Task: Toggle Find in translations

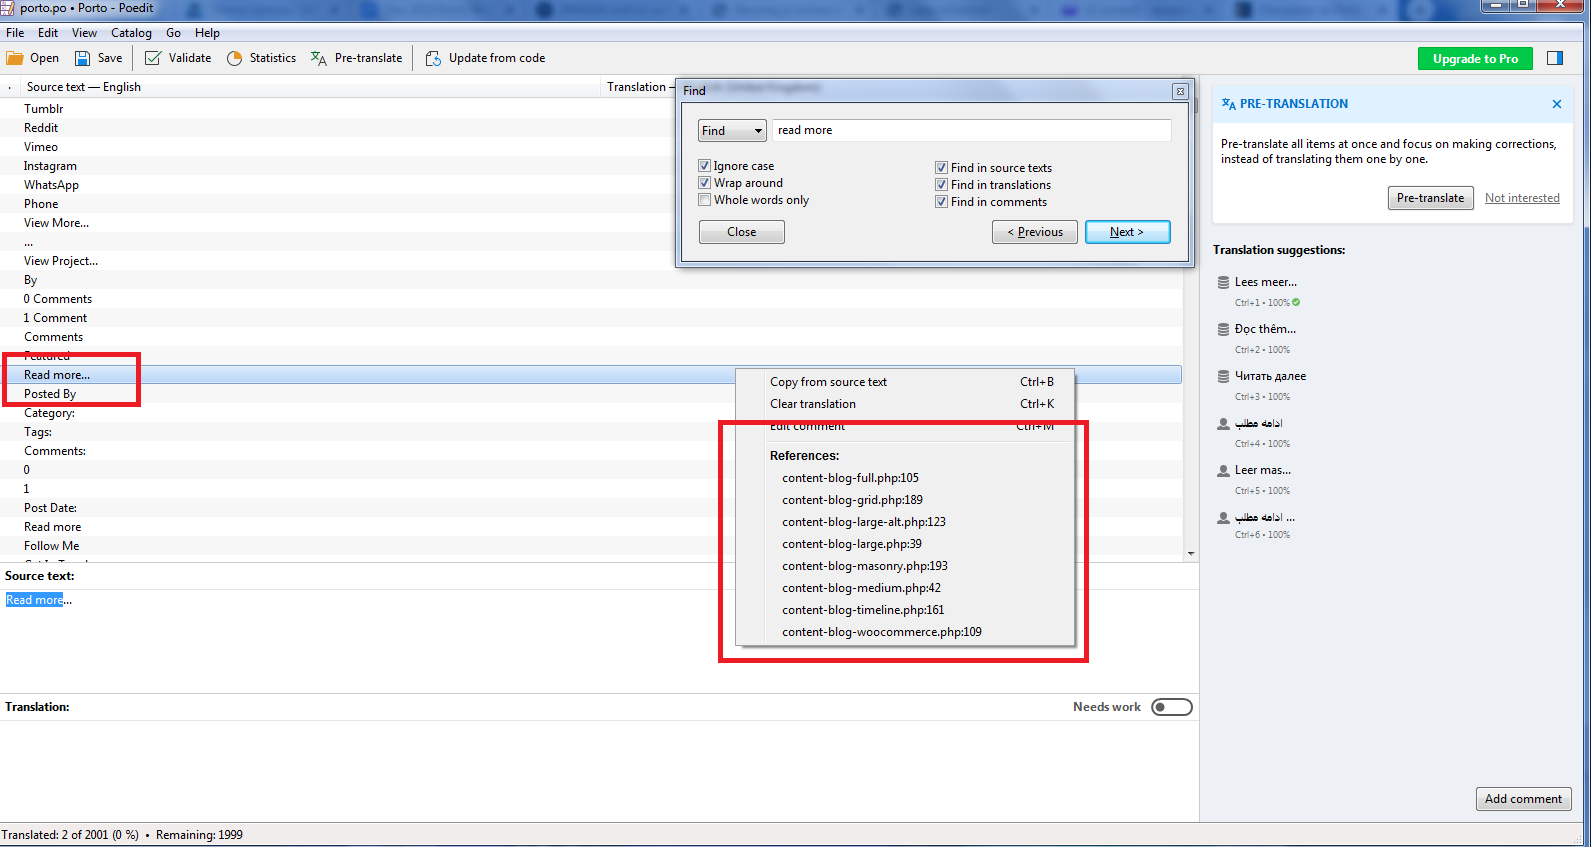Action: [x=941, y=185]
